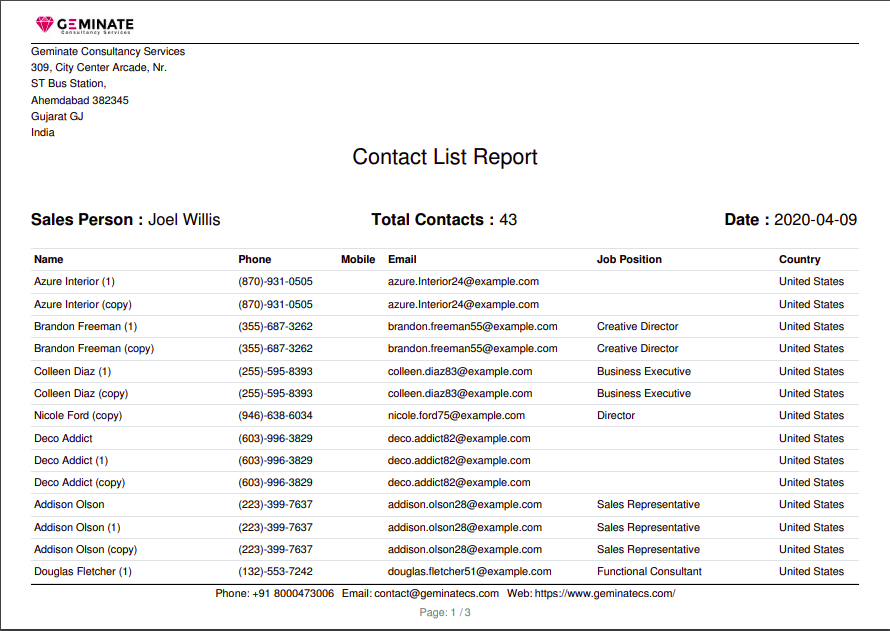Select the Name column header
The width and height of the screenshot is (890, 631).
click(x=48, y=259)
